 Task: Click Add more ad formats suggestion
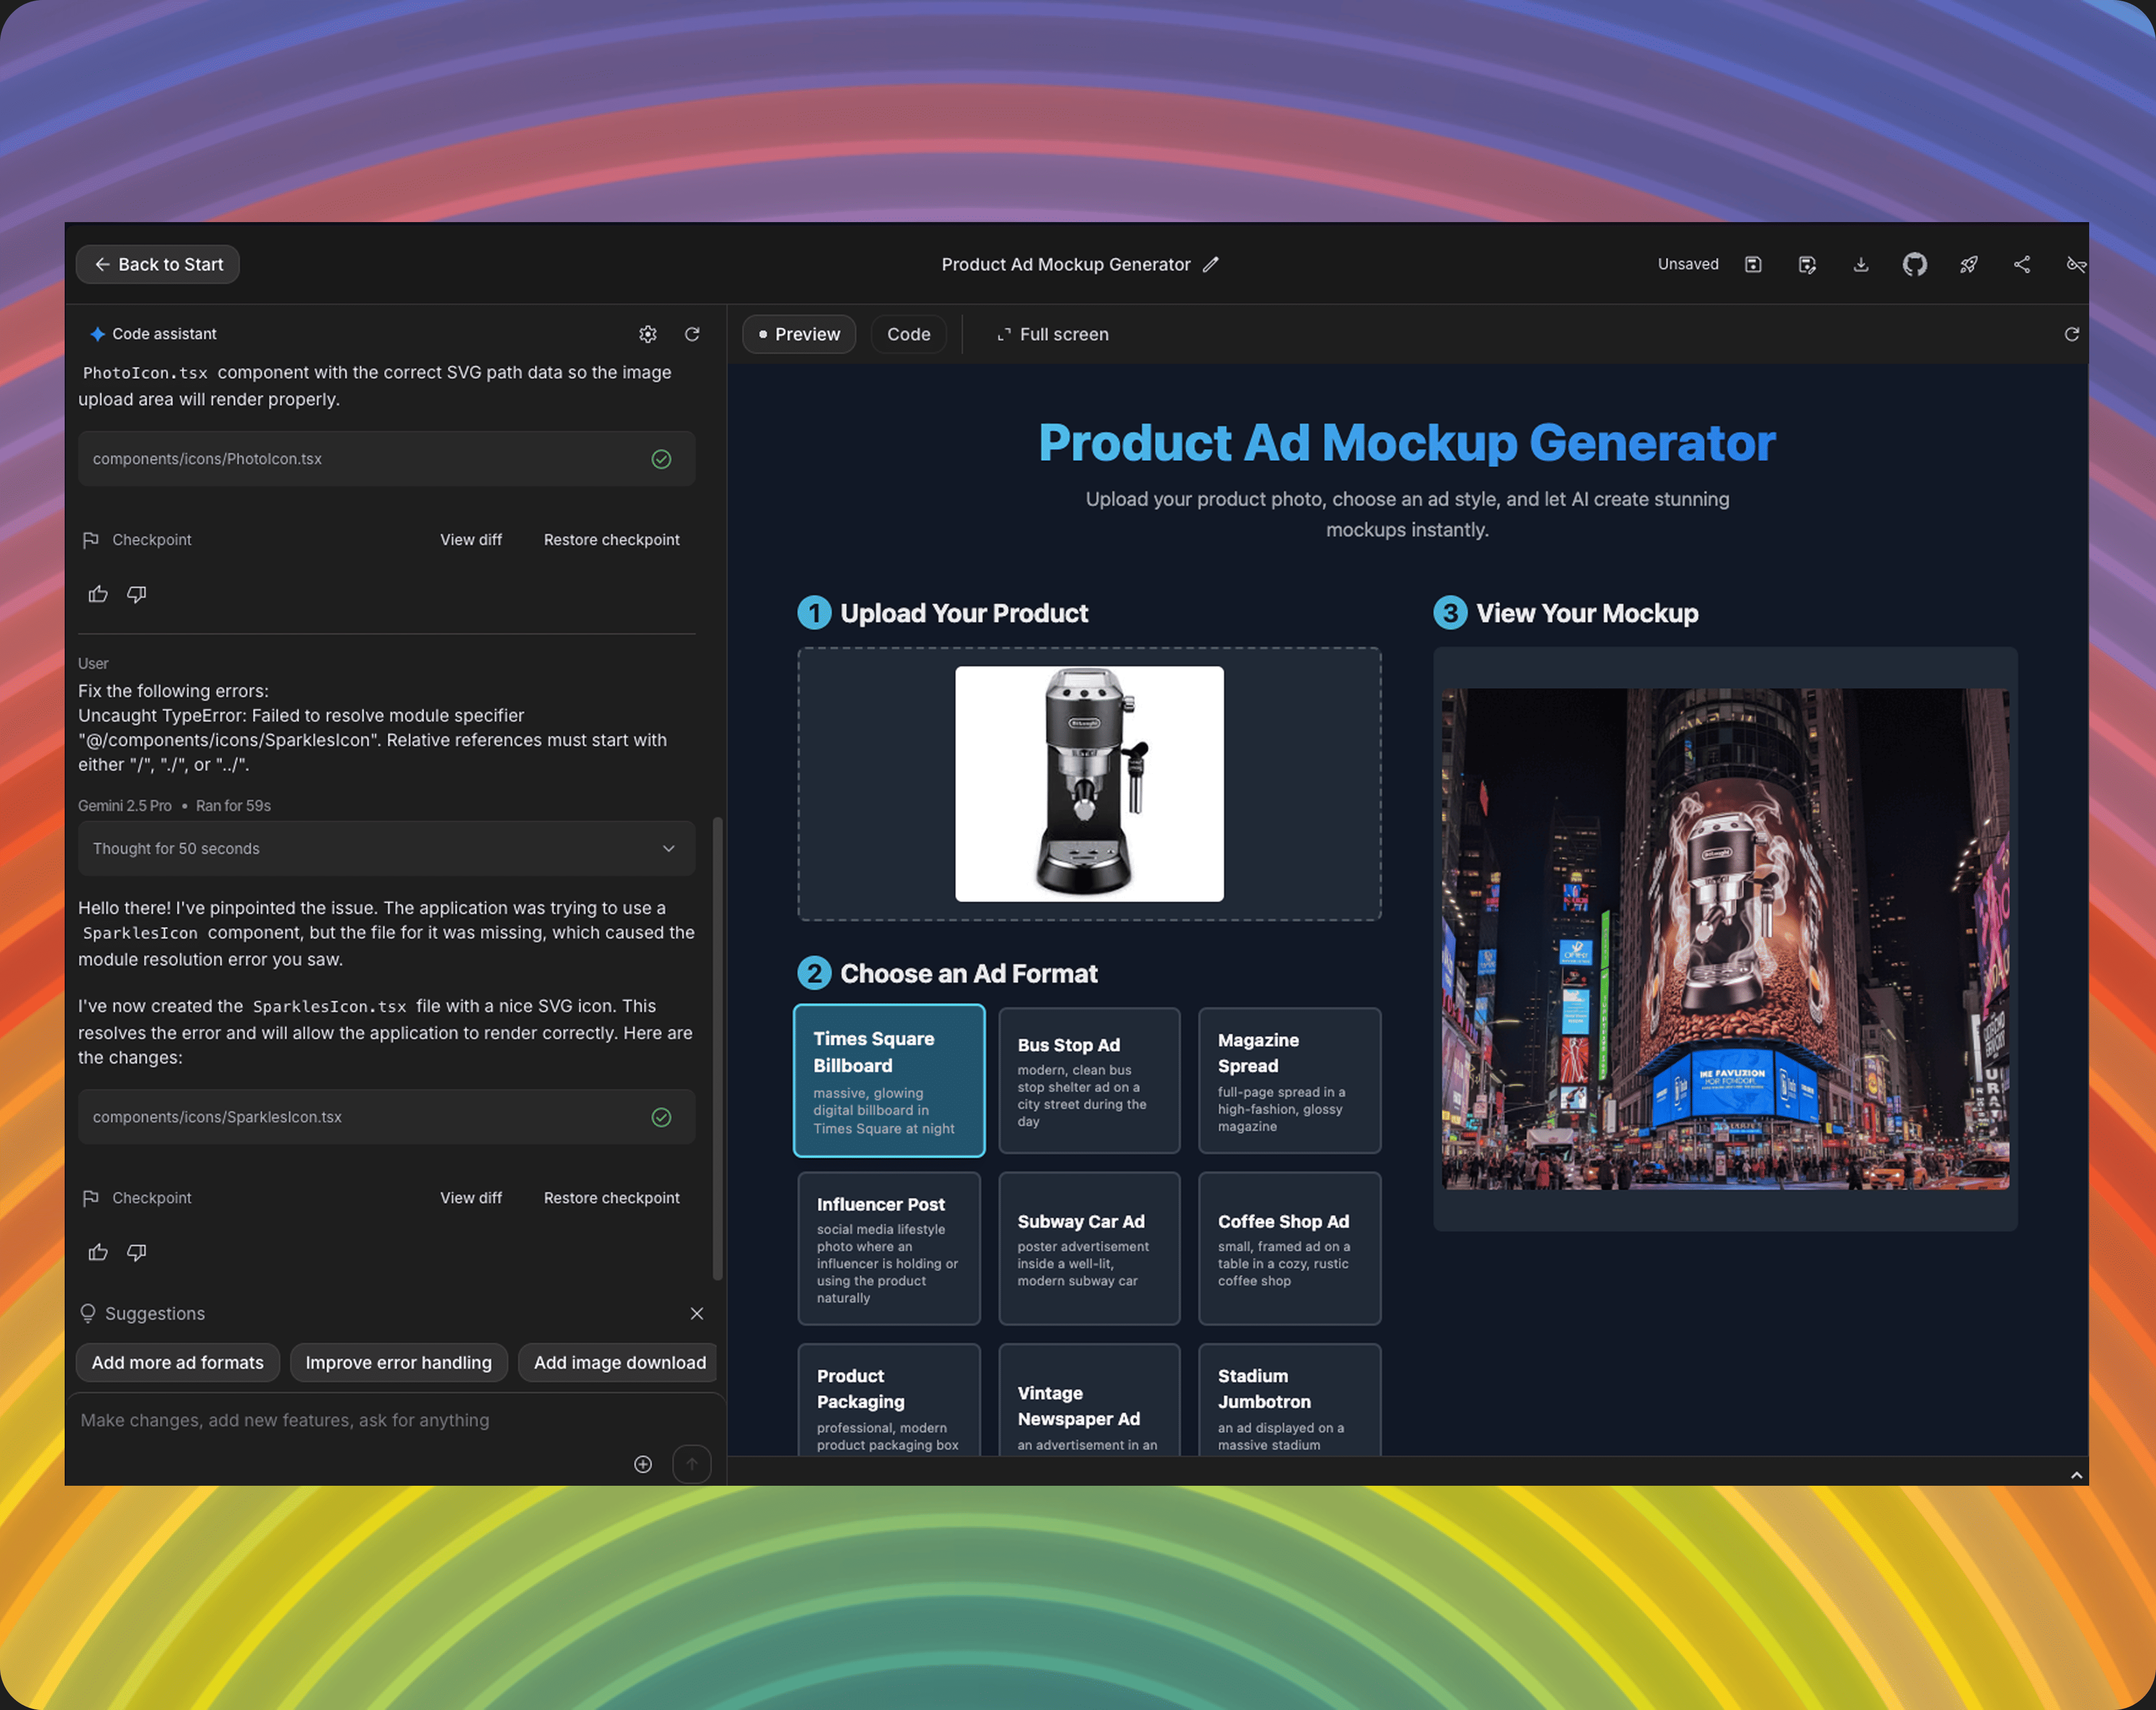pyautogui.click(x=178, y=1362)
